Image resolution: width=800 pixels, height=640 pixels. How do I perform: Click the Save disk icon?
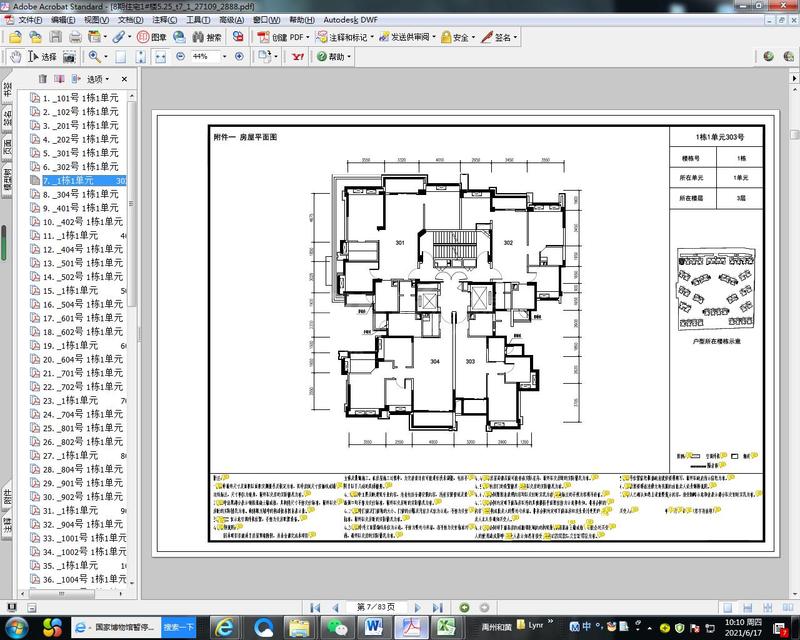[x=56, y=37]
